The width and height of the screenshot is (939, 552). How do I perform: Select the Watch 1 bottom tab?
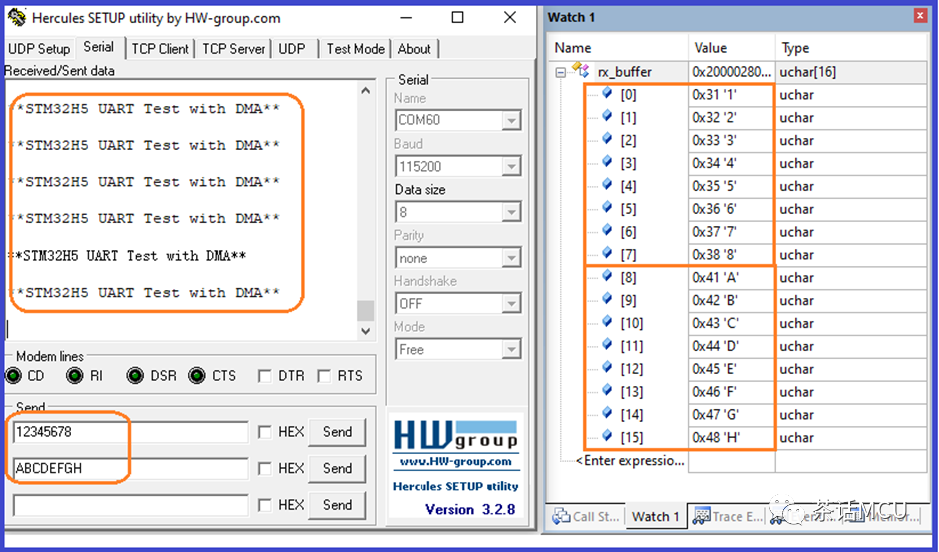click(x=656, y=516)
